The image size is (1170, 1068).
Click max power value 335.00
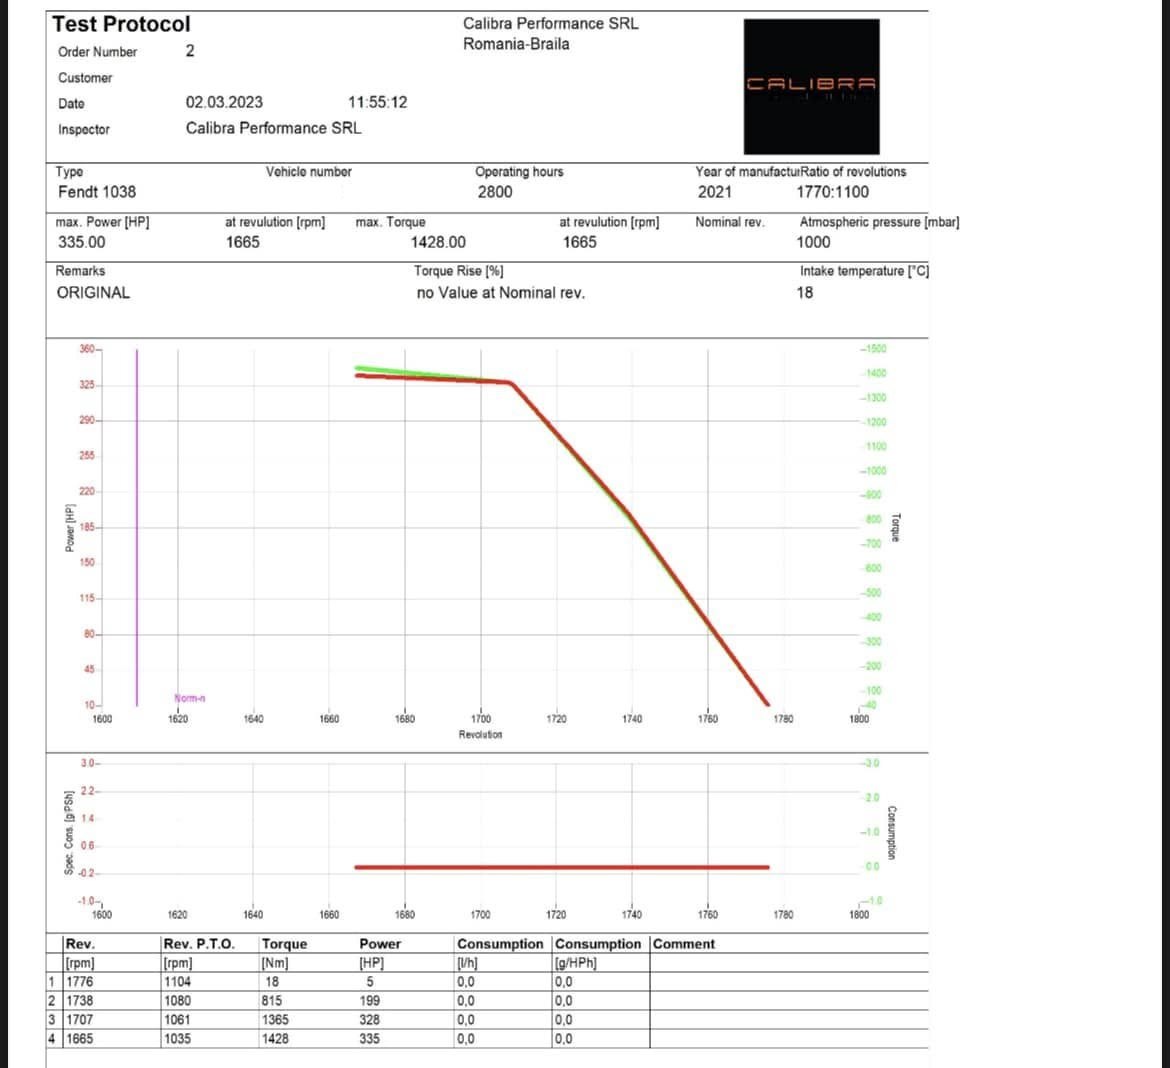[81, 242]
